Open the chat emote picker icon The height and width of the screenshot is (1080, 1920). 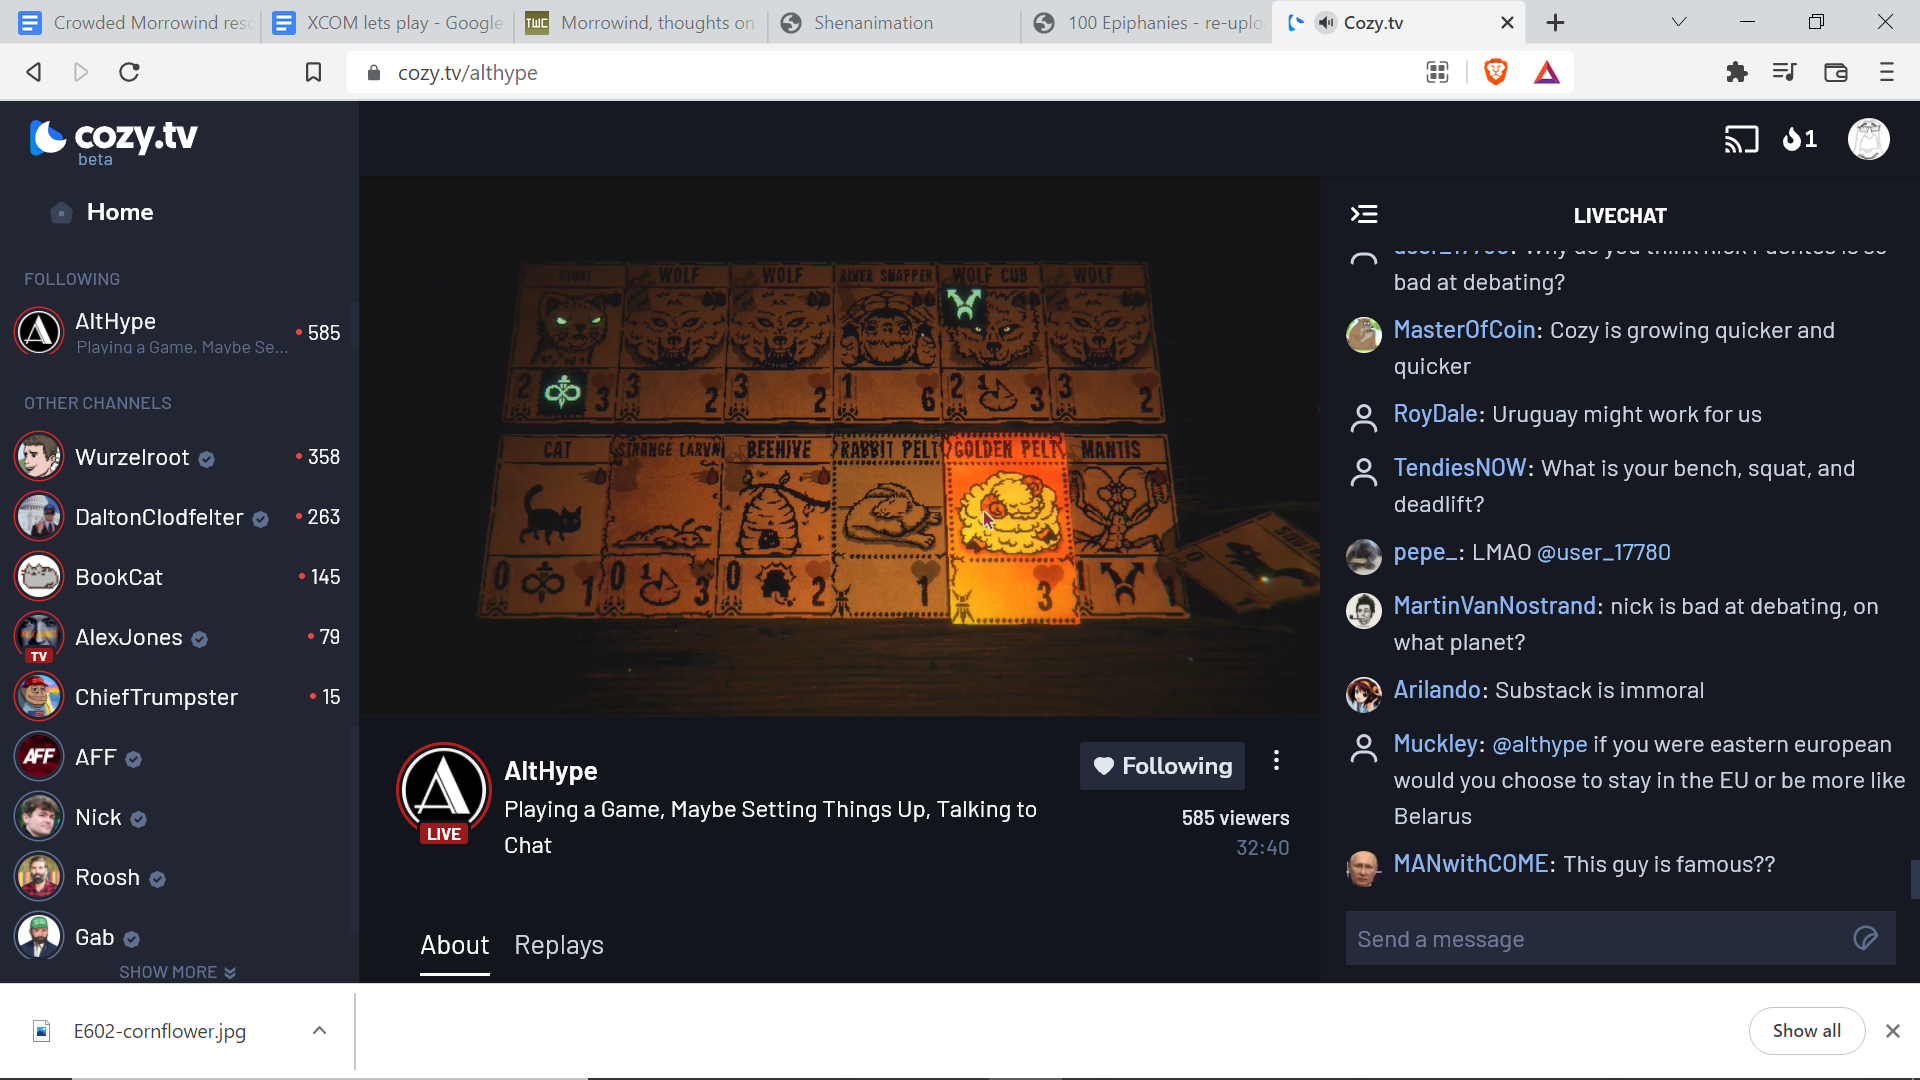pyautogui.click(x=1865, y=938)
